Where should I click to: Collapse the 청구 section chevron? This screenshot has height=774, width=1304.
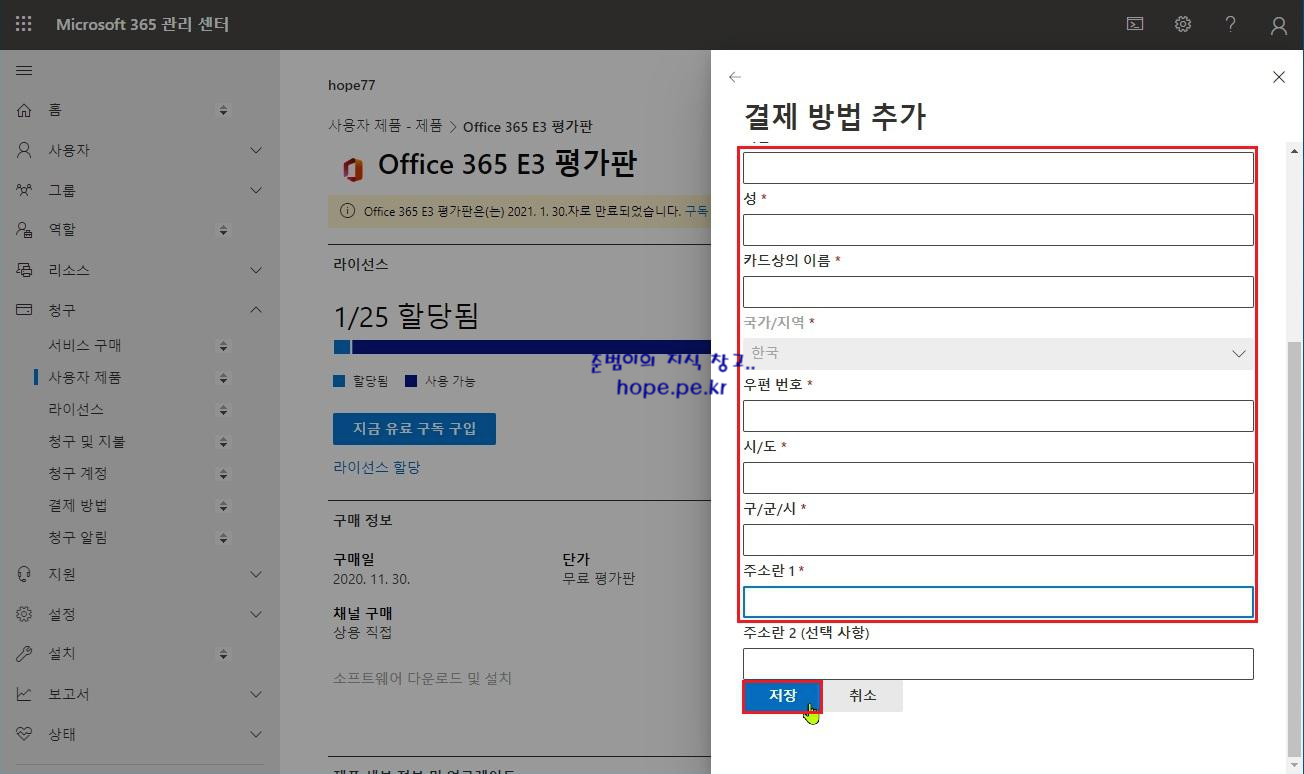tap(256, 310)
